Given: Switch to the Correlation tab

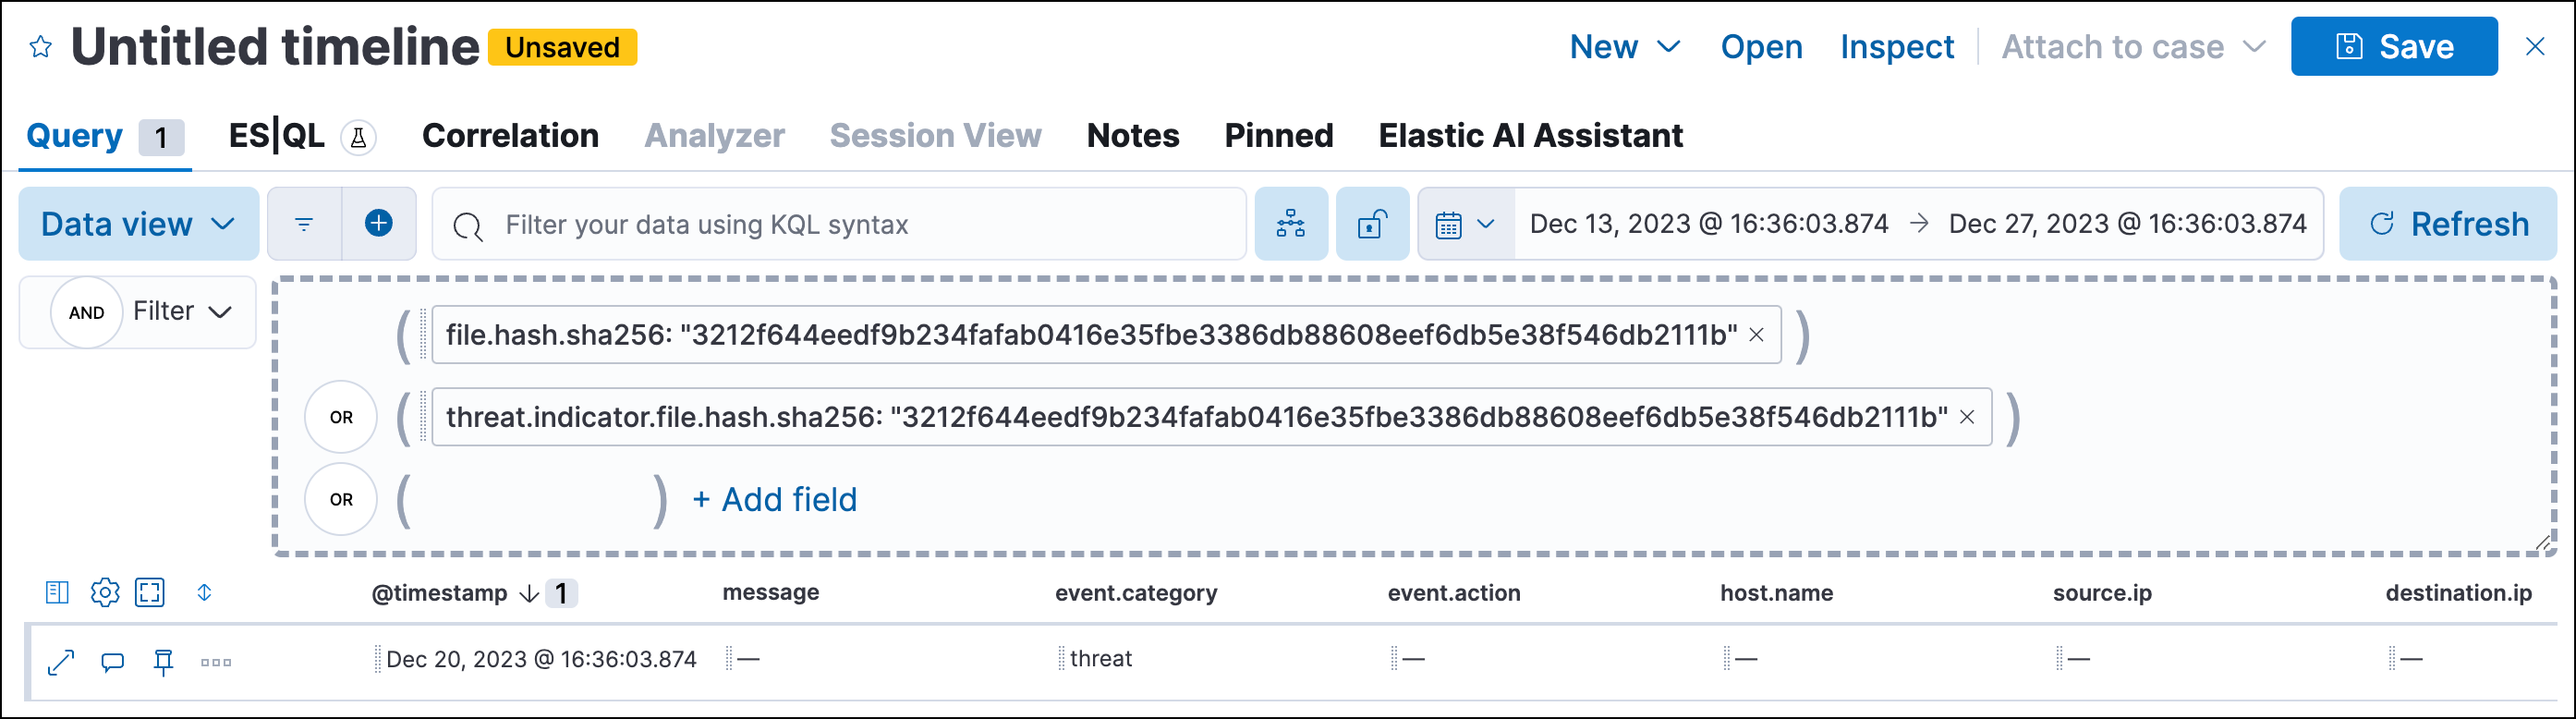Looking at the screenshot, I should (x=510, y=135).
